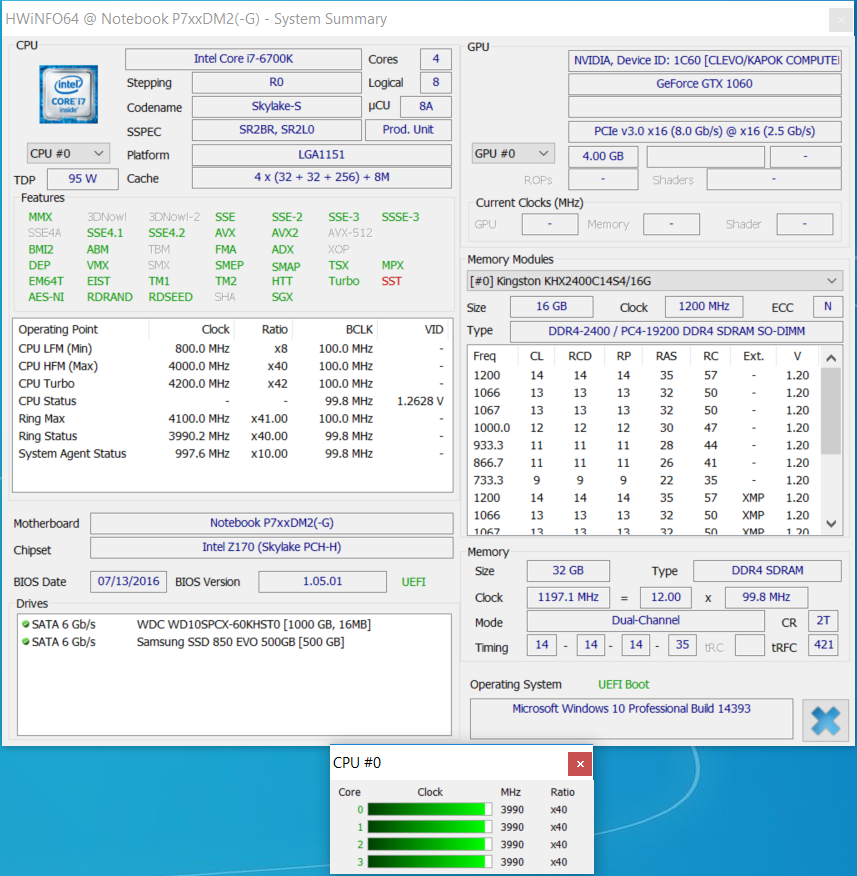Click the AES-NI feature label
This screenshot has height=876, width=857.
46,297
